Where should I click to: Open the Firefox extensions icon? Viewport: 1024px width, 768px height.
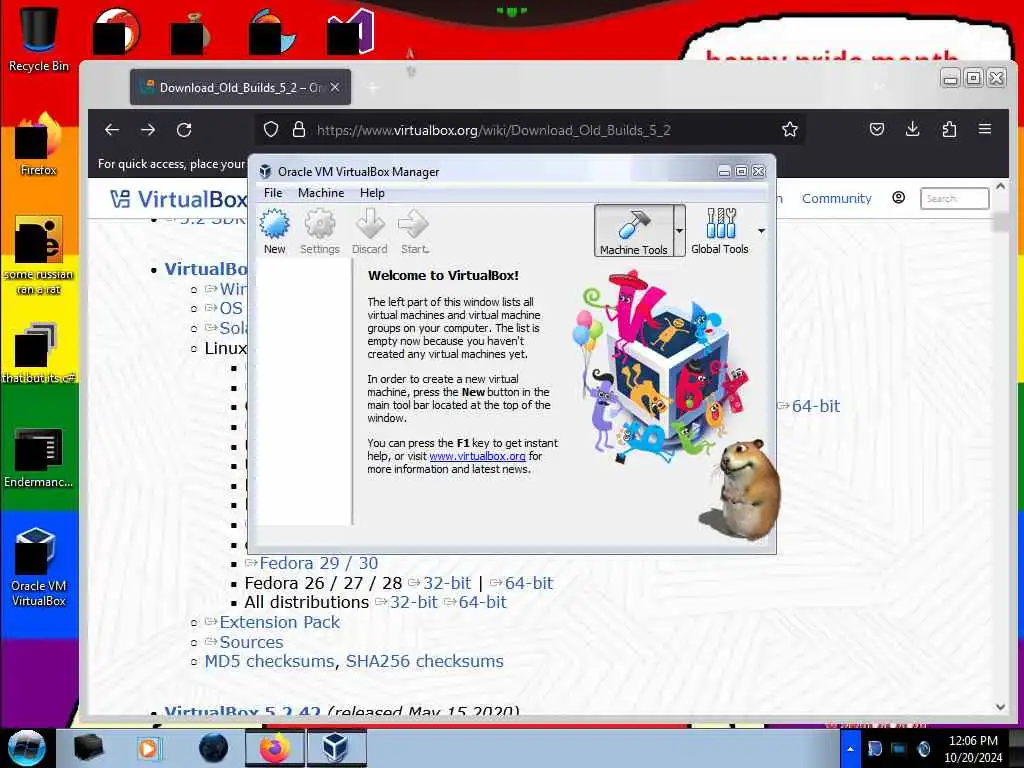click(949, 129)
